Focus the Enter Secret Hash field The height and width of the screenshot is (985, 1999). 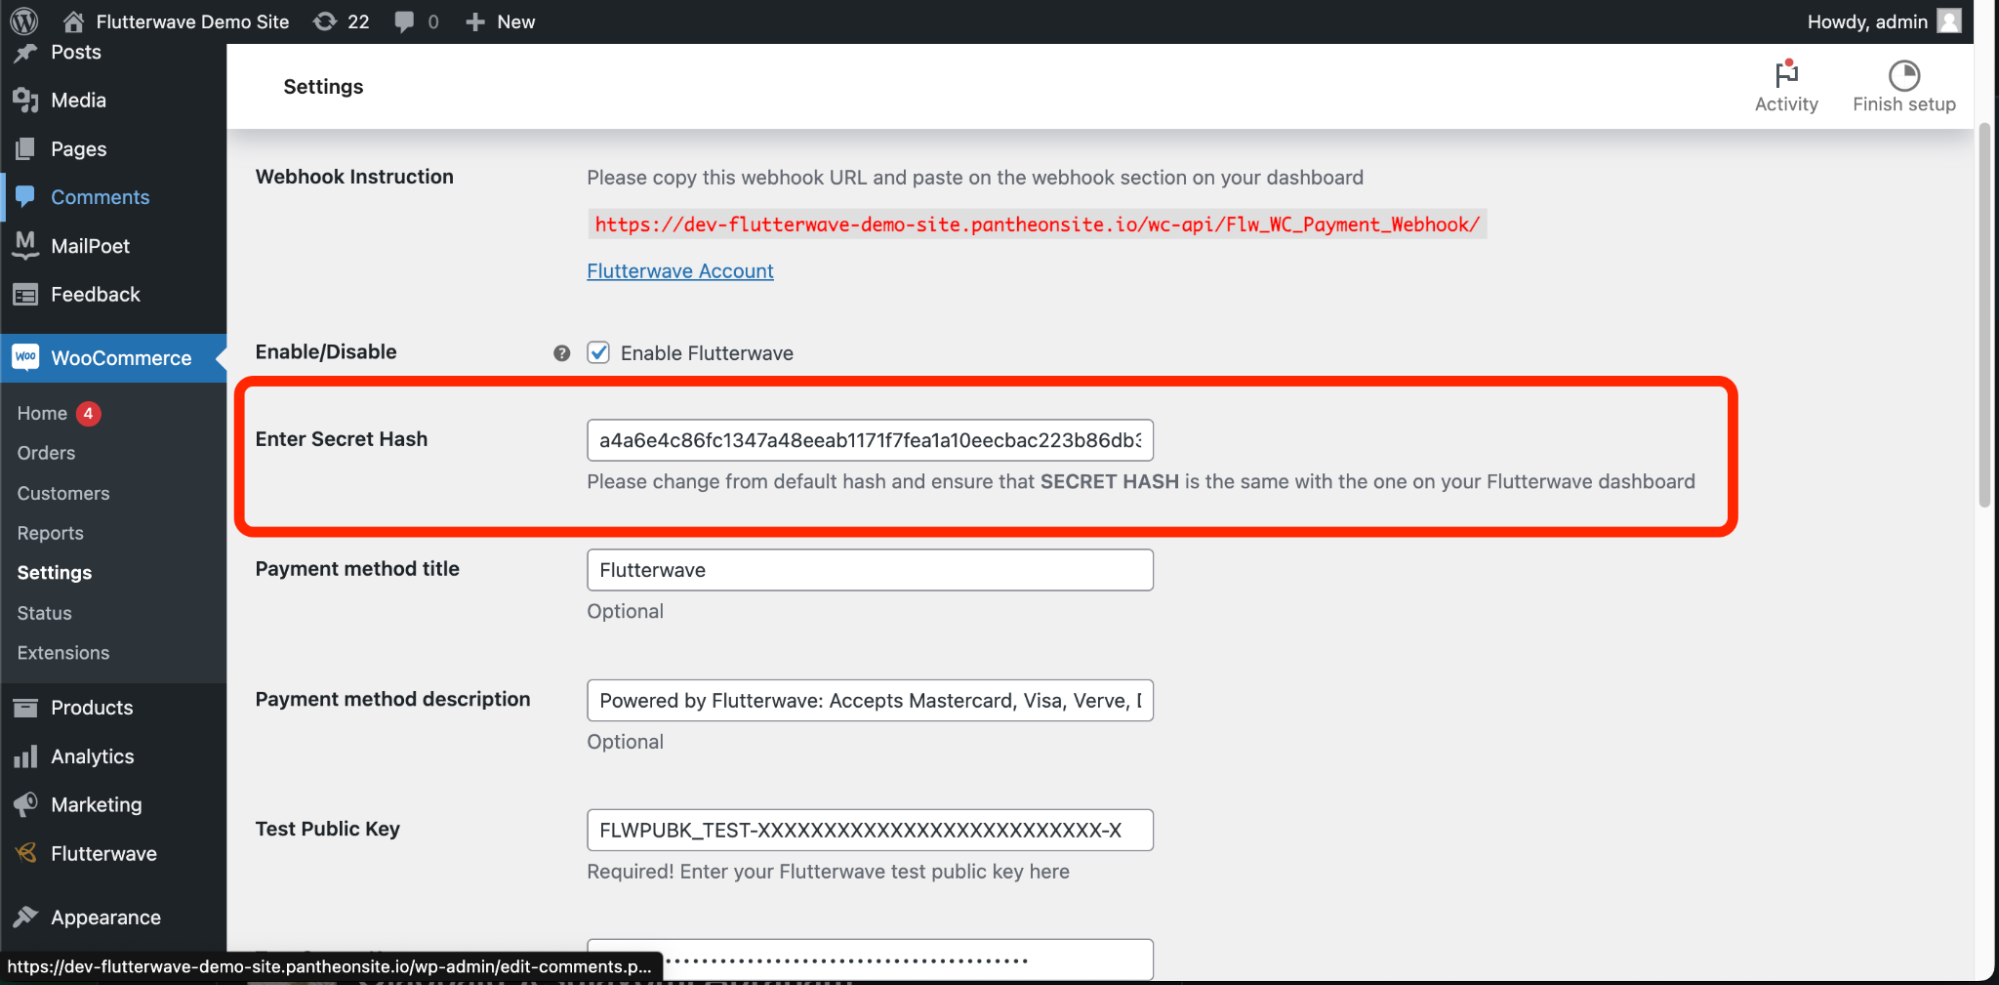tap(870, 440)
